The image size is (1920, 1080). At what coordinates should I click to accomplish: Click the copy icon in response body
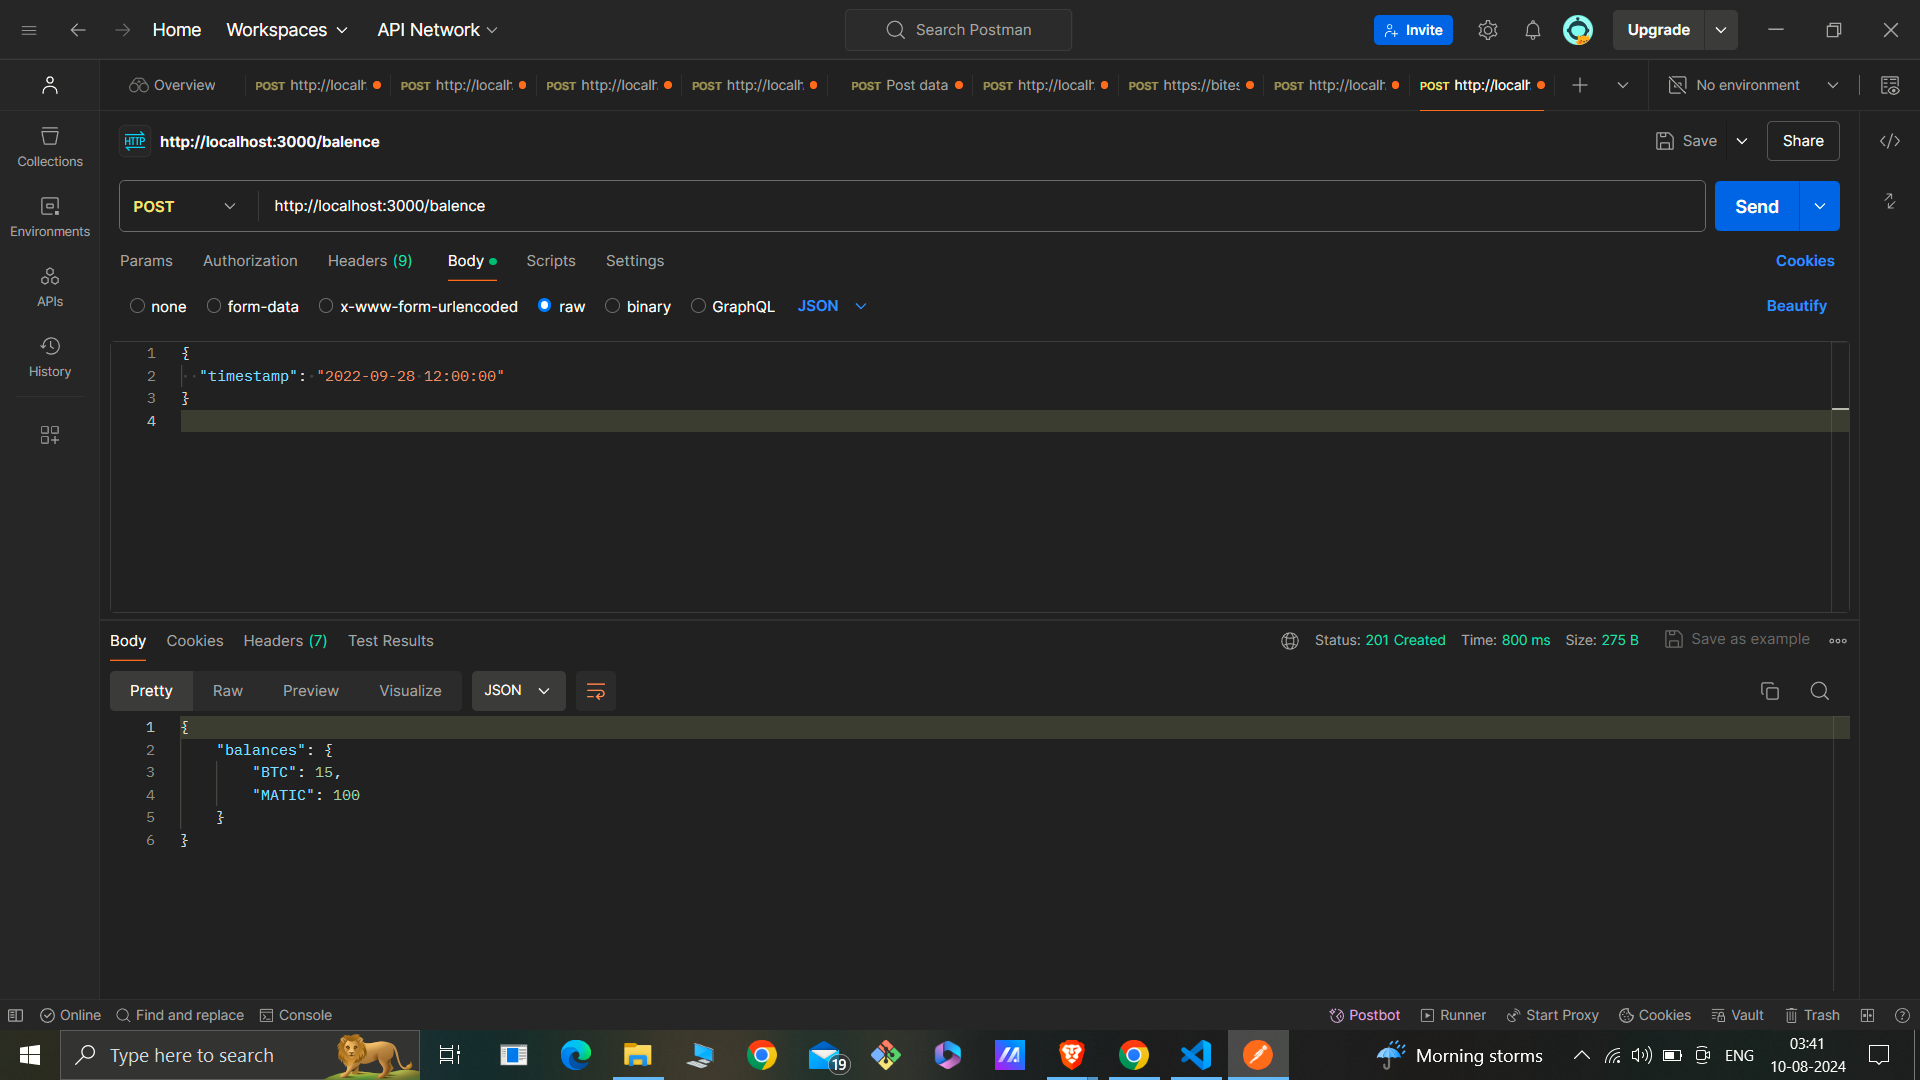1770,691
